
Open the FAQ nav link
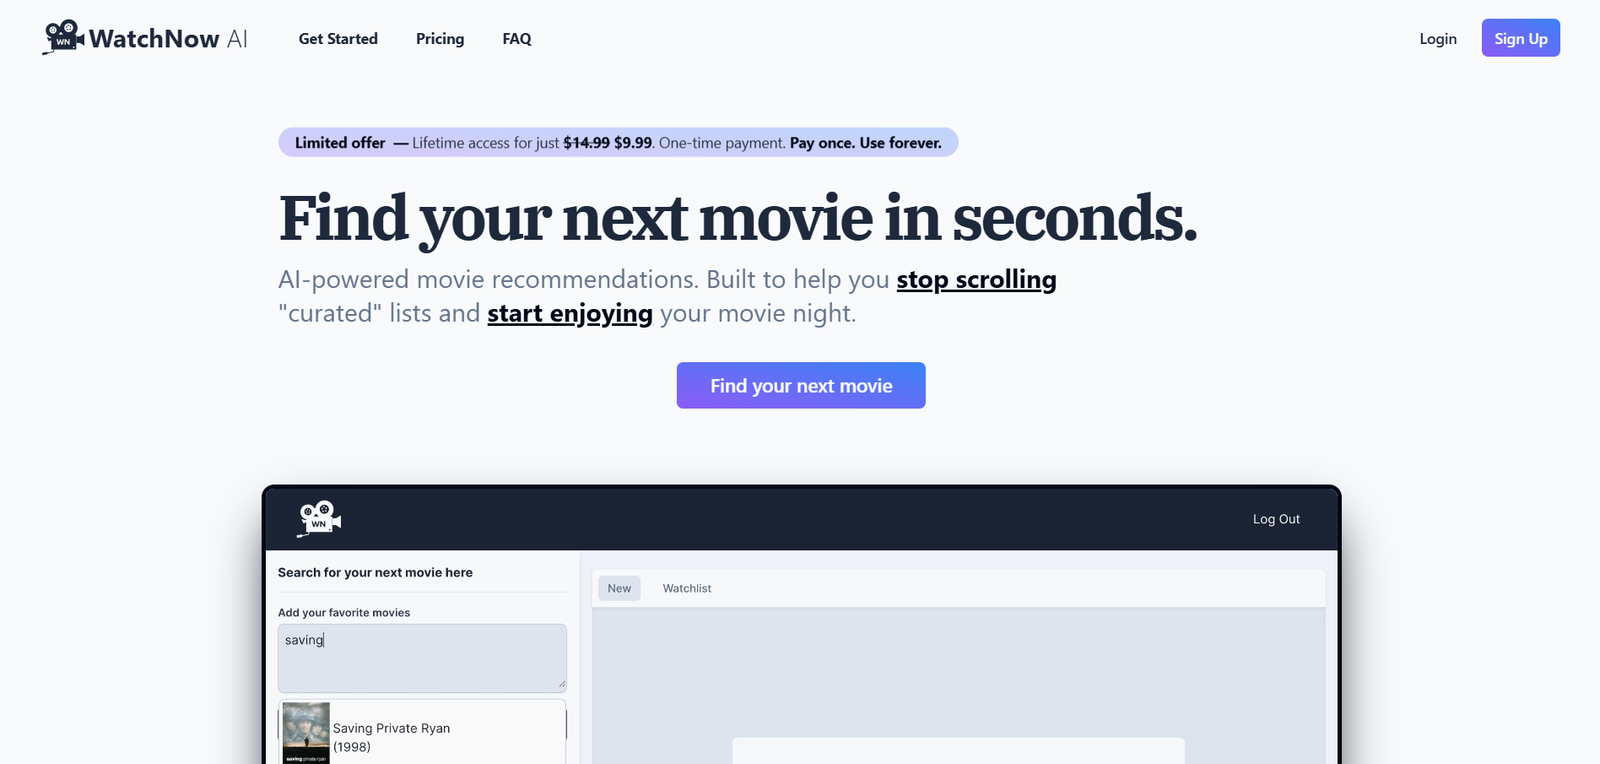pyautogui.click(x=517, y=39)
